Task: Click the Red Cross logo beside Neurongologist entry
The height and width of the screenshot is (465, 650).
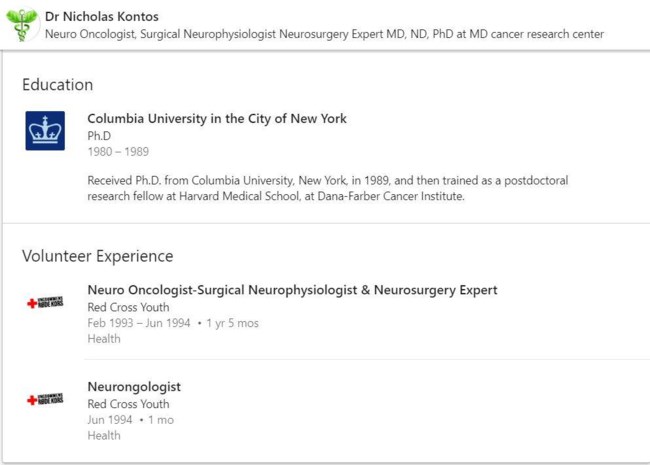Action: [x=45, y=400]
